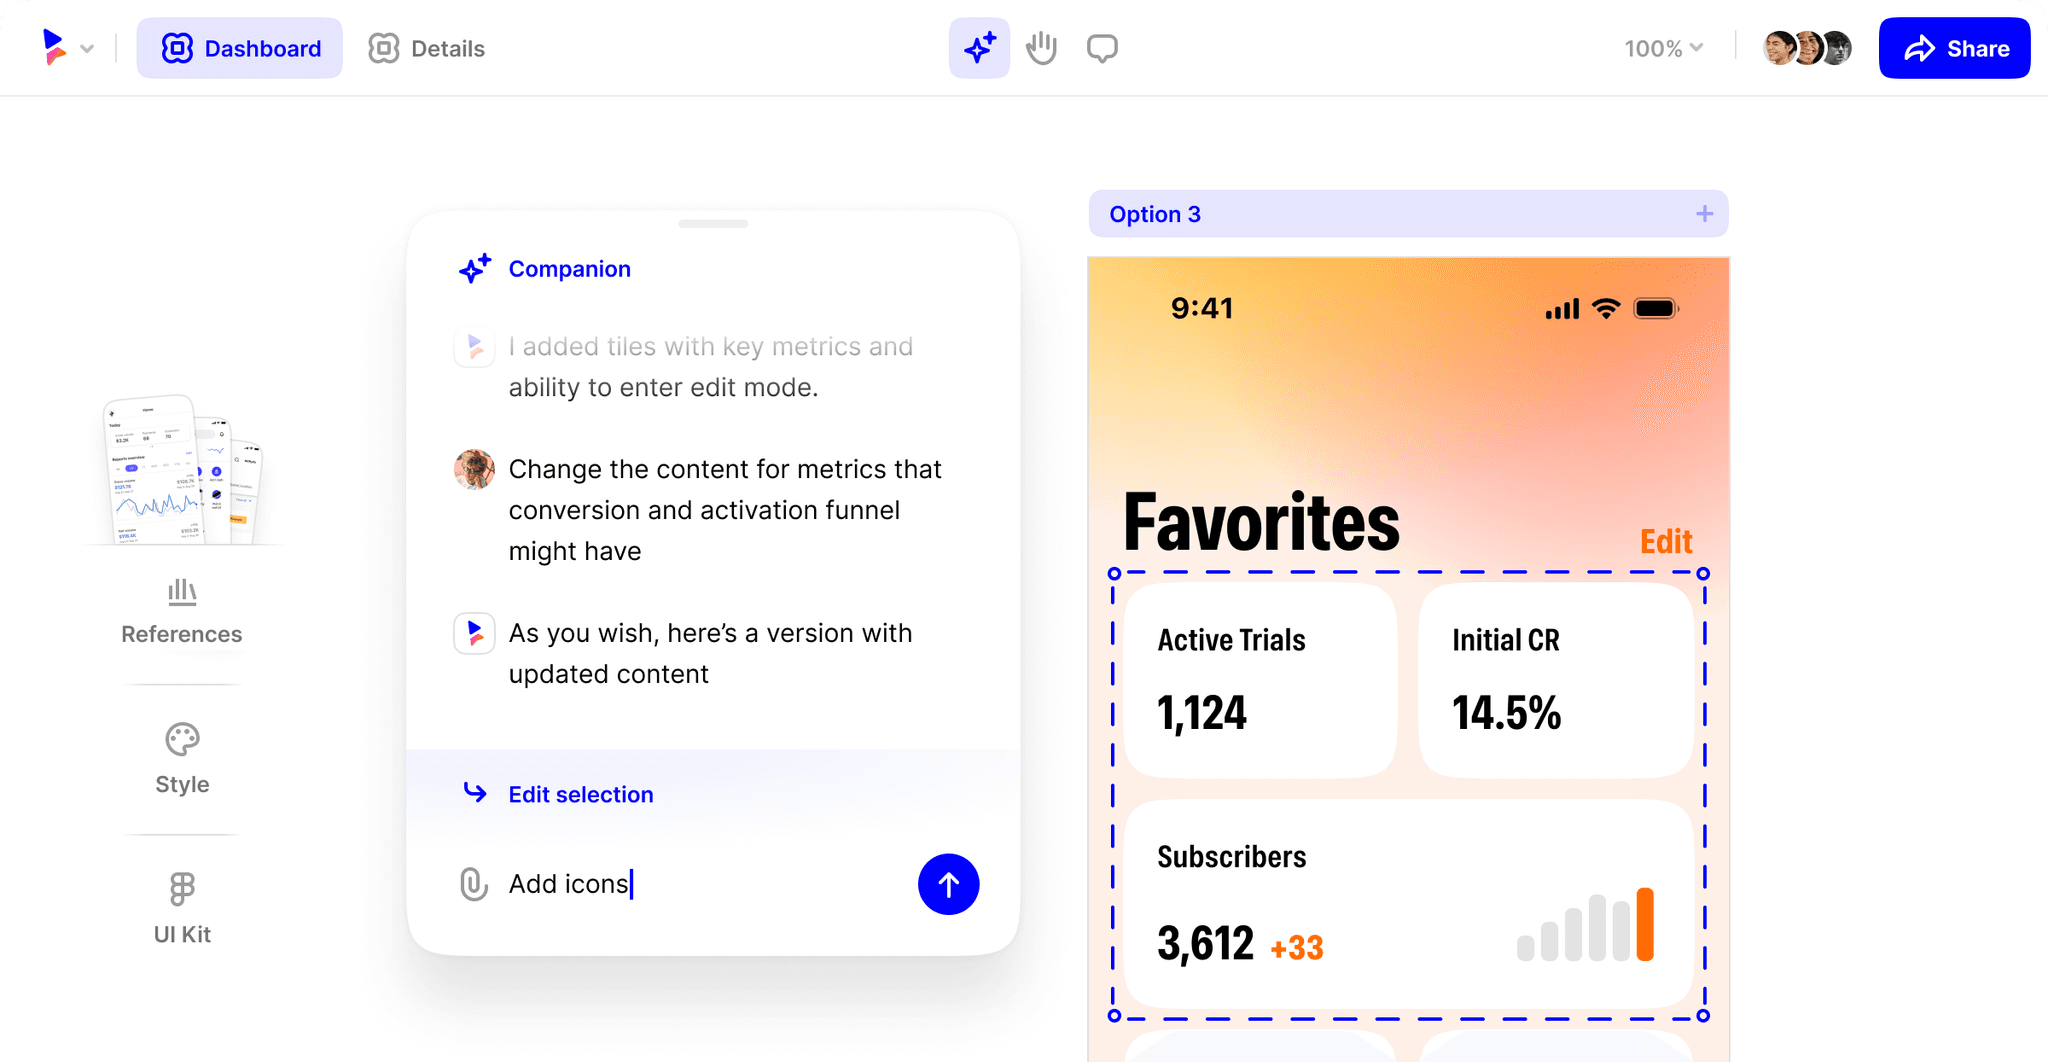
Task: Select the hand pan tool
Action: (1041, 47)
